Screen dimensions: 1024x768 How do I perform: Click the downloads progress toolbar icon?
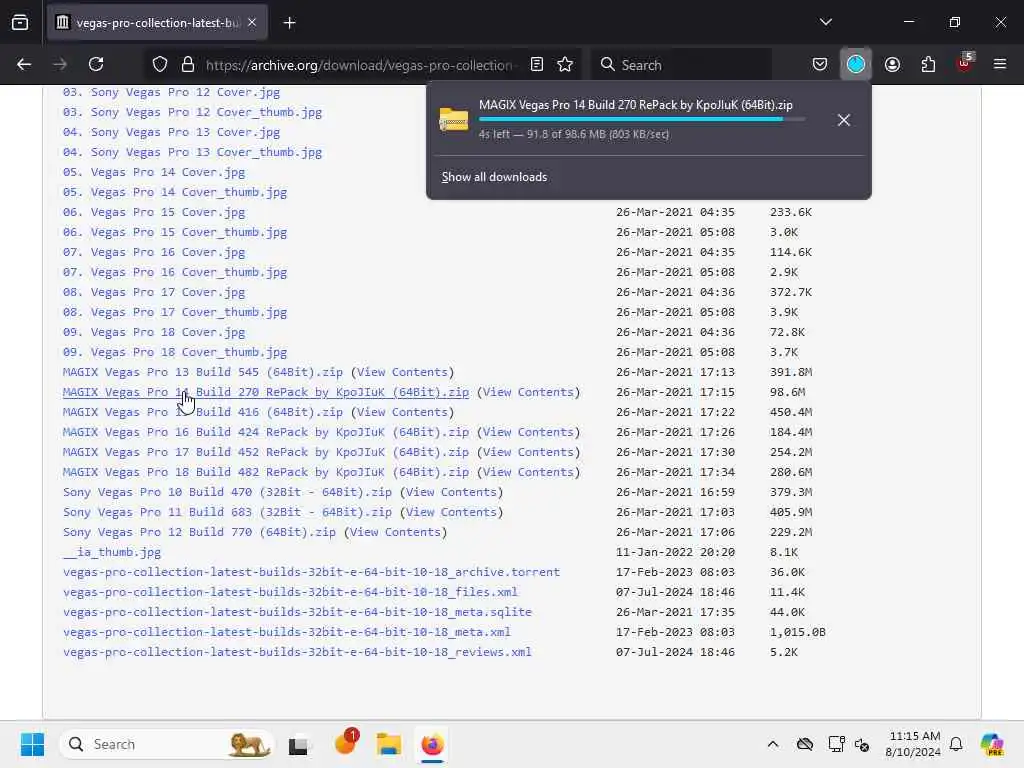(856, 64)
